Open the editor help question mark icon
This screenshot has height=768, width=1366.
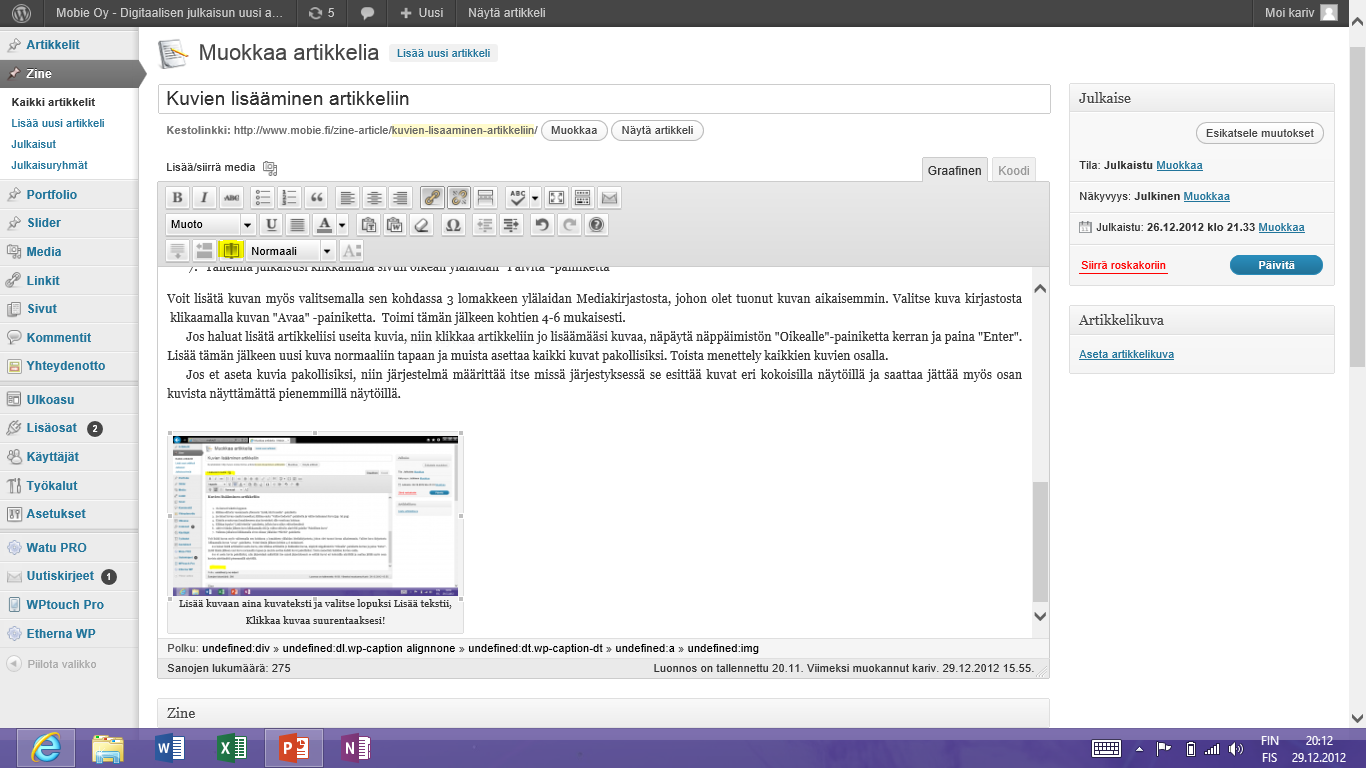(596, 225)
